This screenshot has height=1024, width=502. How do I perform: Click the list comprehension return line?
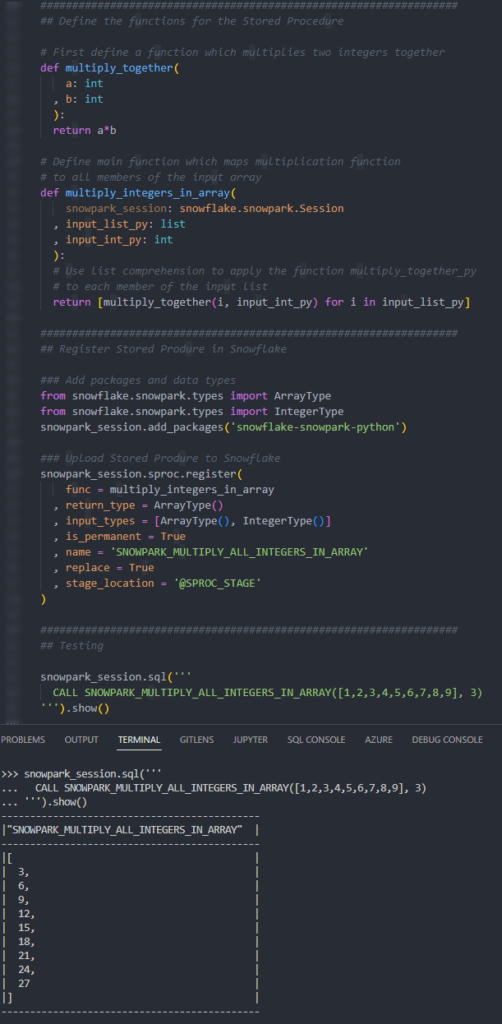pos(262,302)
